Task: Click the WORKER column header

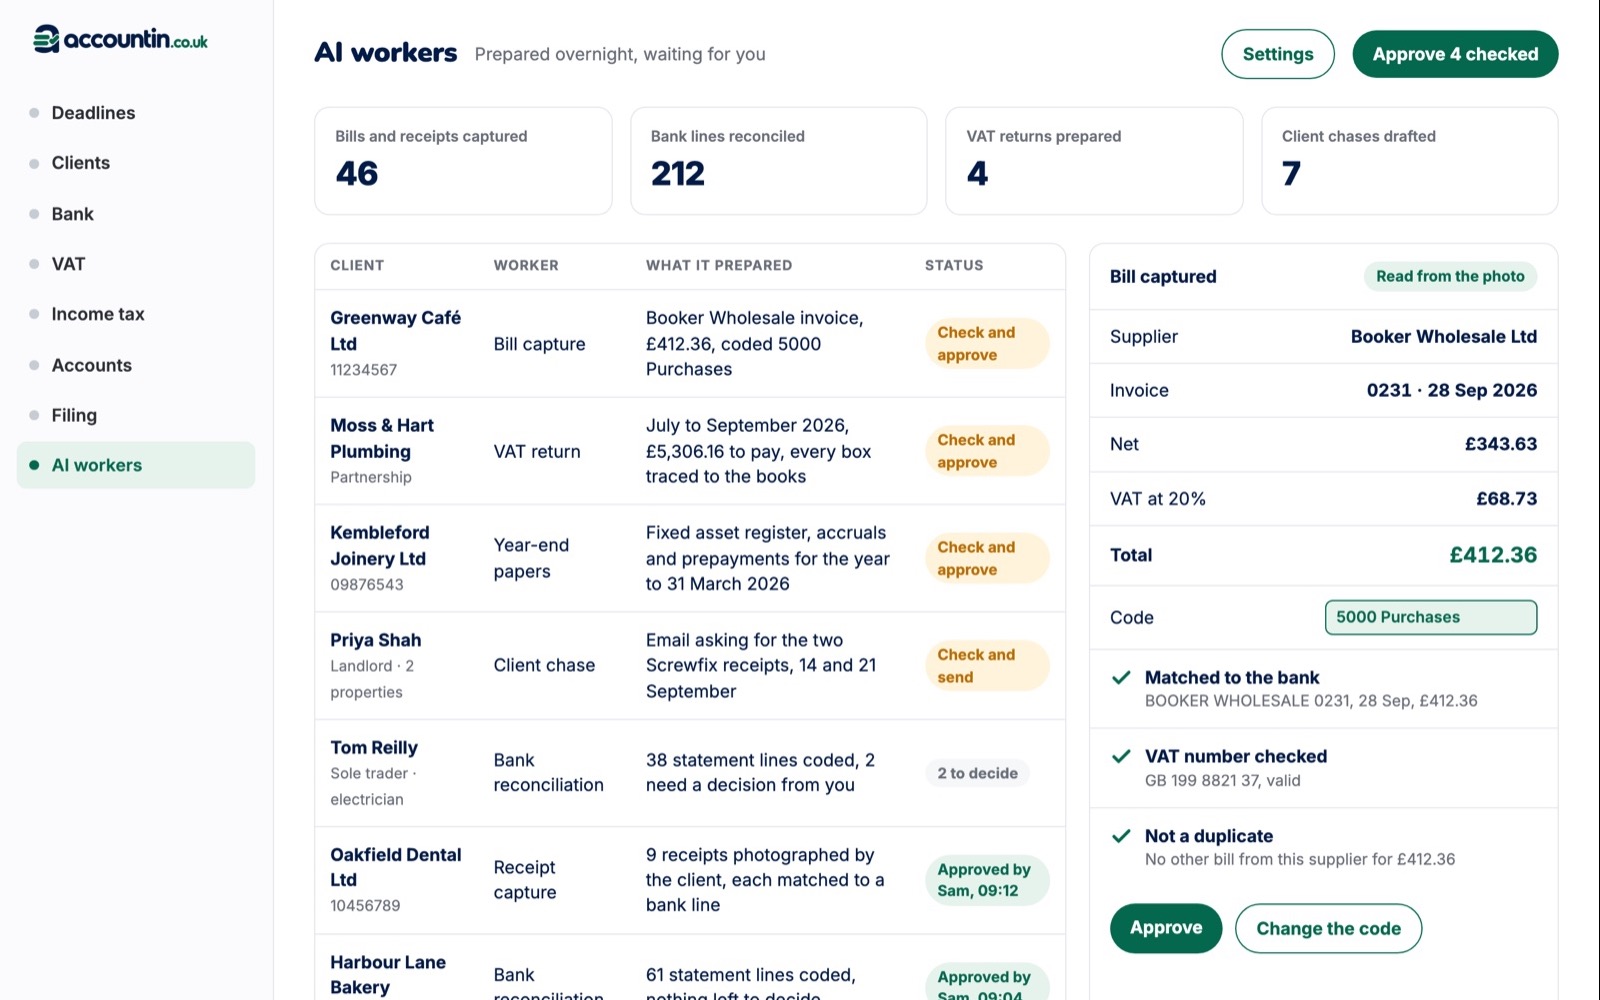Action: tap(526, 265)
